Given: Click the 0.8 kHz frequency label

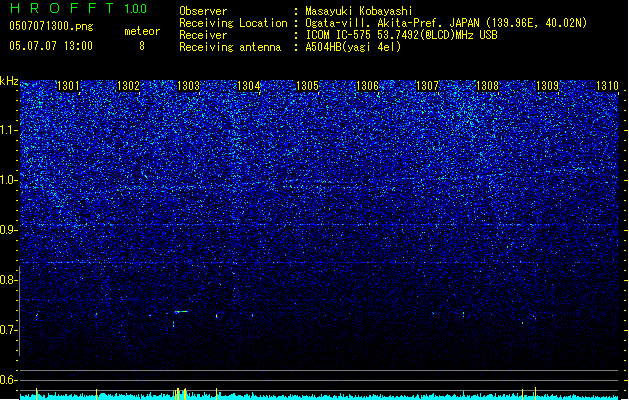Looking at the screenshot, I should (9, 280).
